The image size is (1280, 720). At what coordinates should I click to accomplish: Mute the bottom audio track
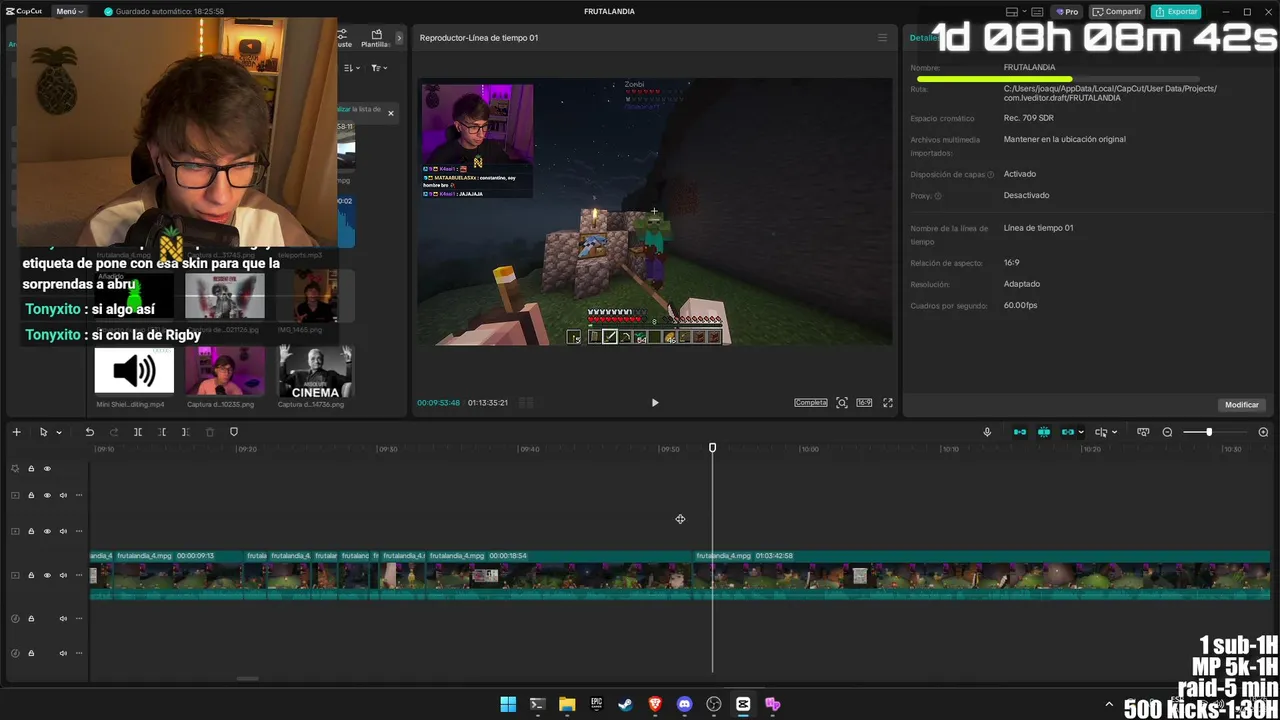(x=63, y=653)
